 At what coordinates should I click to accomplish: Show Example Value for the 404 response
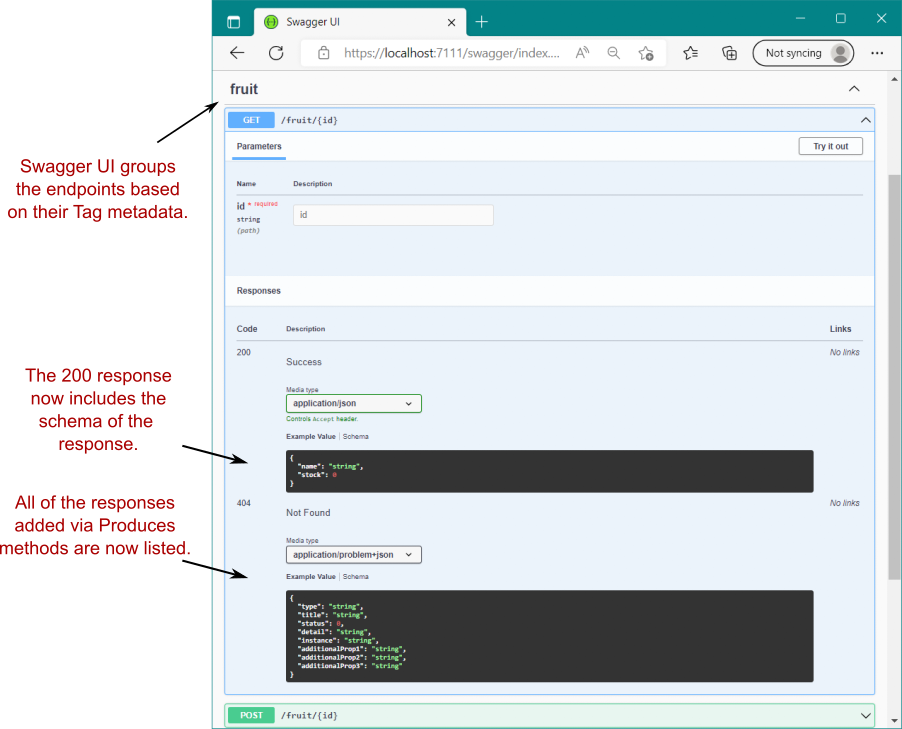pos(311,577)
